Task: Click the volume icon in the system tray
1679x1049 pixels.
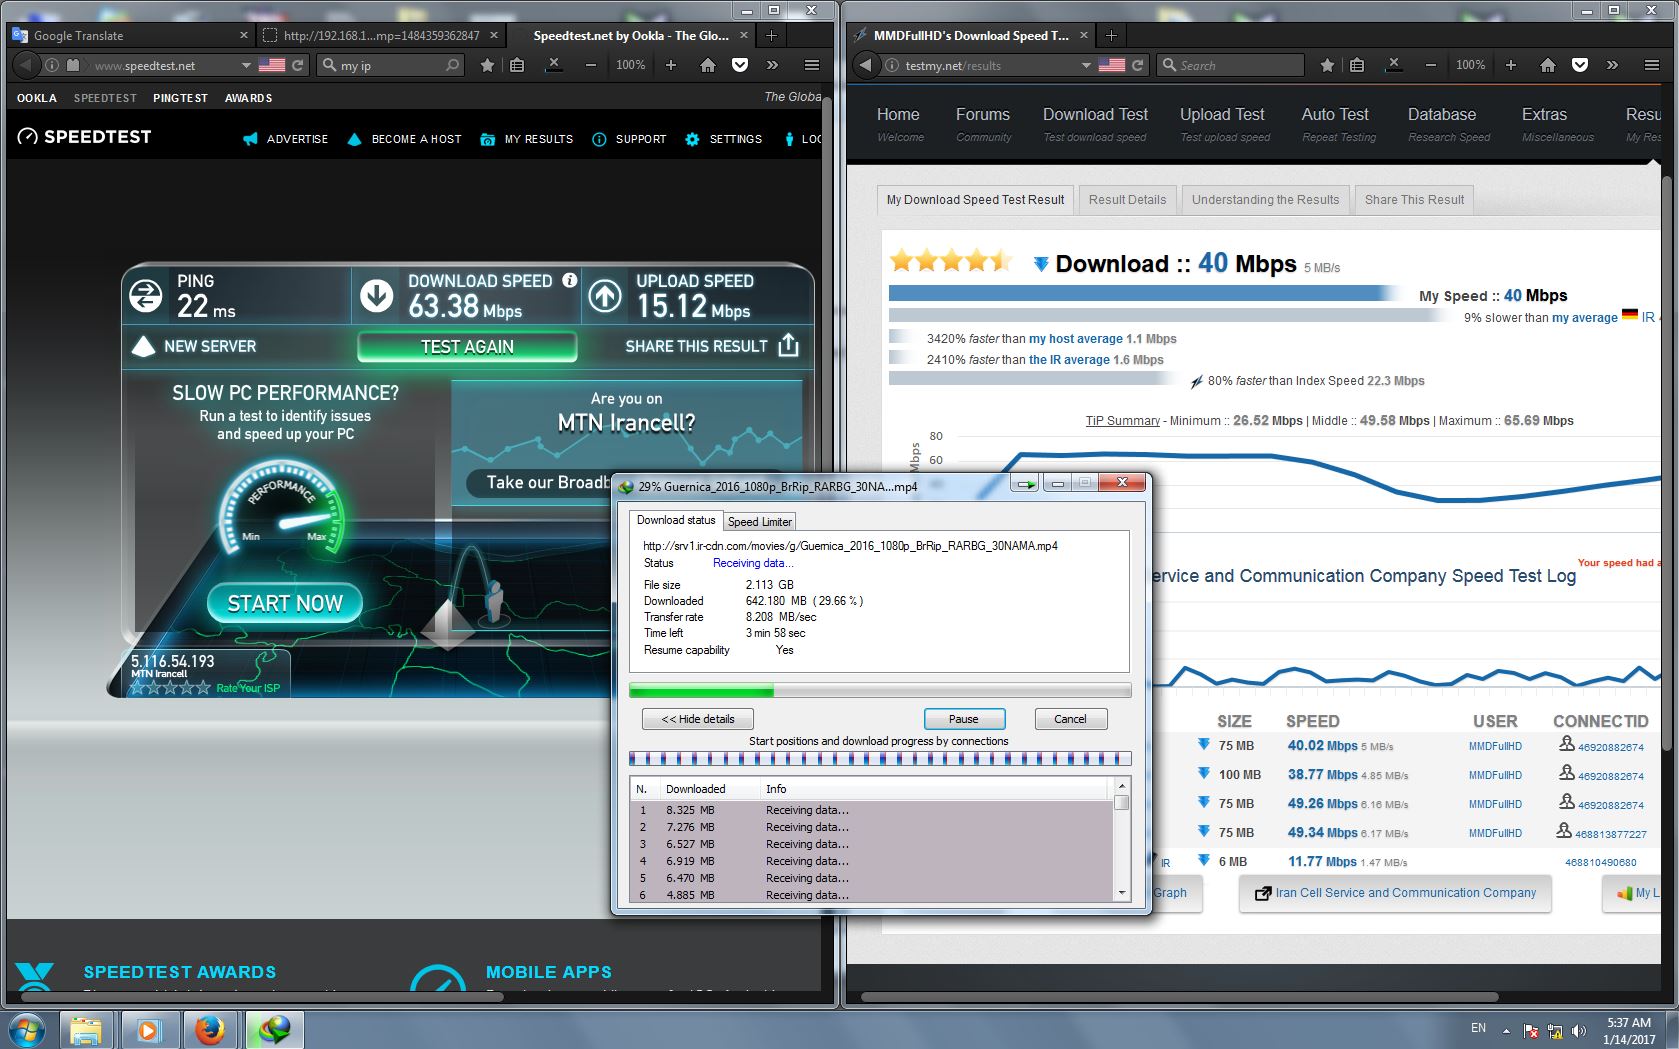Action: [x=1578, y=1030]
